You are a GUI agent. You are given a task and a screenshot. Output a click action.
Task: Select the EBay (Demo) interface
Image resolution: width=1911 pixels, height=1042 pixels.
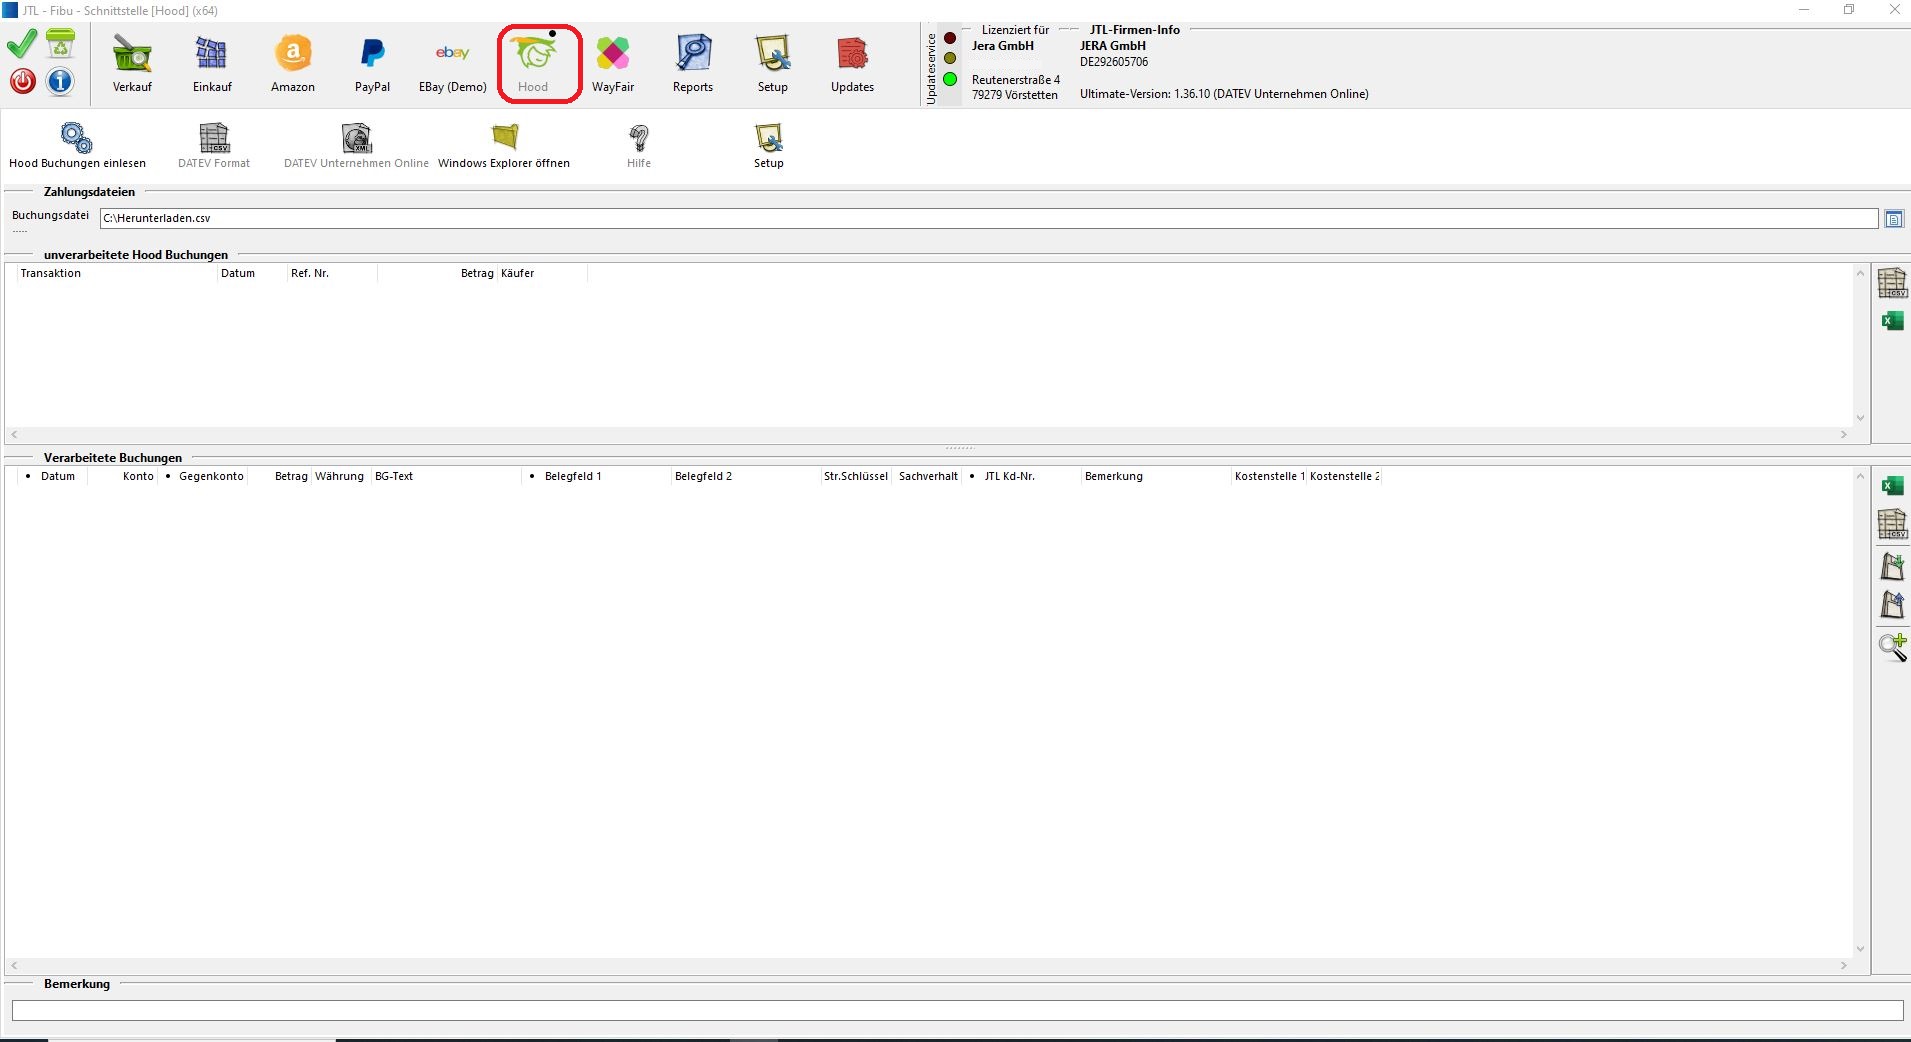point(452,64)
